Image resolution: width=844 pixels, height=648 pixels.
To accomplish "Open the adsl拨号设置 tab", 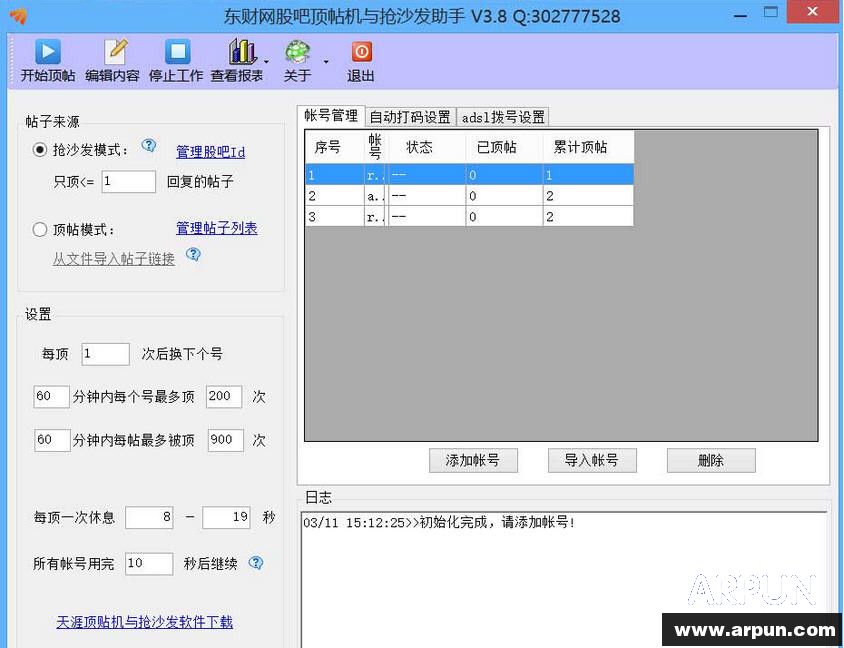I will [502, 115].
